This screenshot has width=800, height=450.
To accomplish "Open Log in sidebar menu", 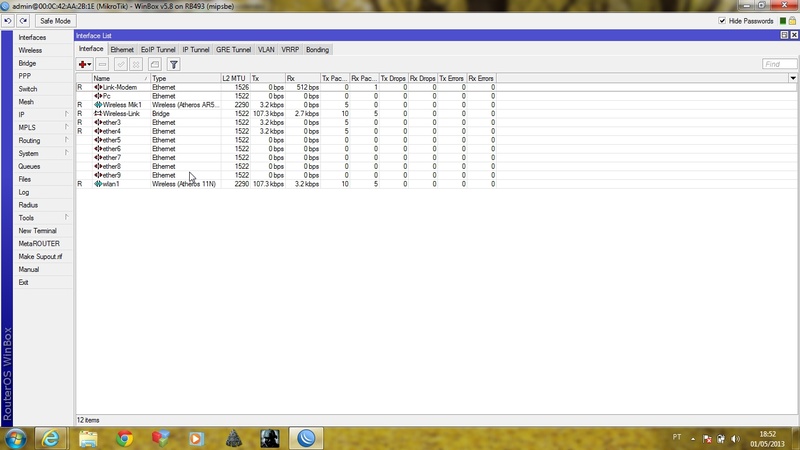I will click(43, 192).
